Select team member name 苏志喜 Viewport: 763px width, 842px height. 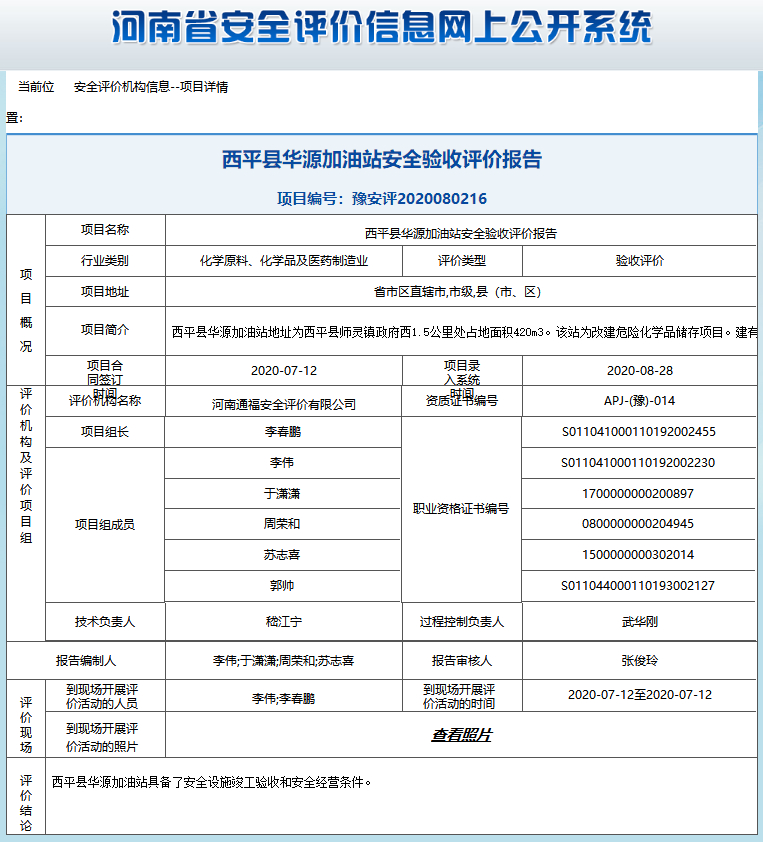(282, 555)
